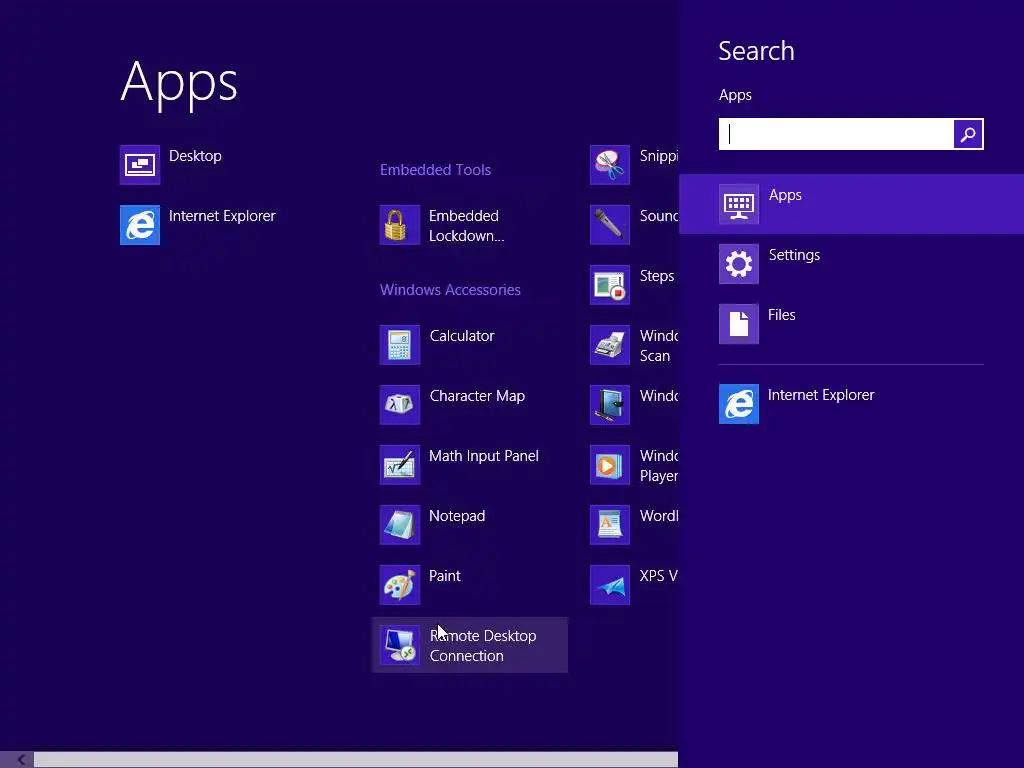The image size is (1024, 768).
Task: Open the Snipping Tool scissors icon
Action: coord(610,165)
